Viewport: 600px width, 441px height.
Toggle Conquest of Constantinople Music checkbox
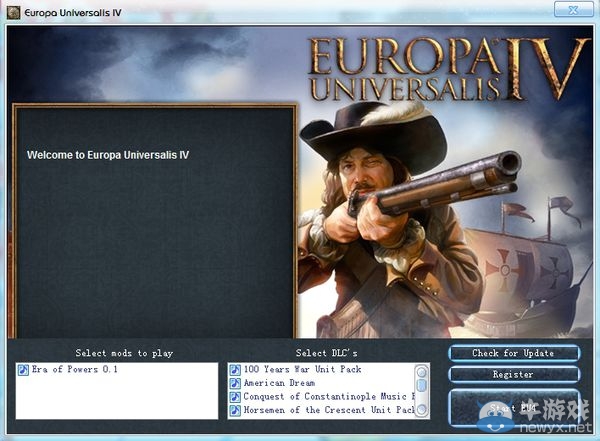point(235,397)
